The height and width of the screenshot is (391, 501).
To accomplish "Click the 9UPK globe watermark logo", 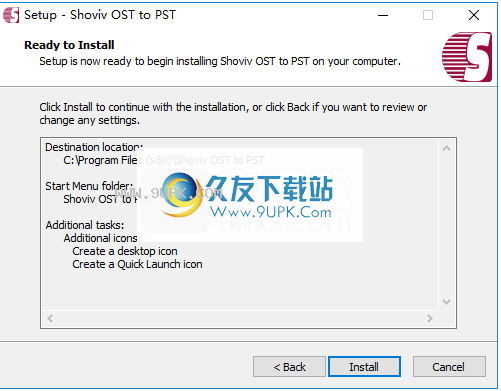I will pyautogui.click(x=181, y=194).
